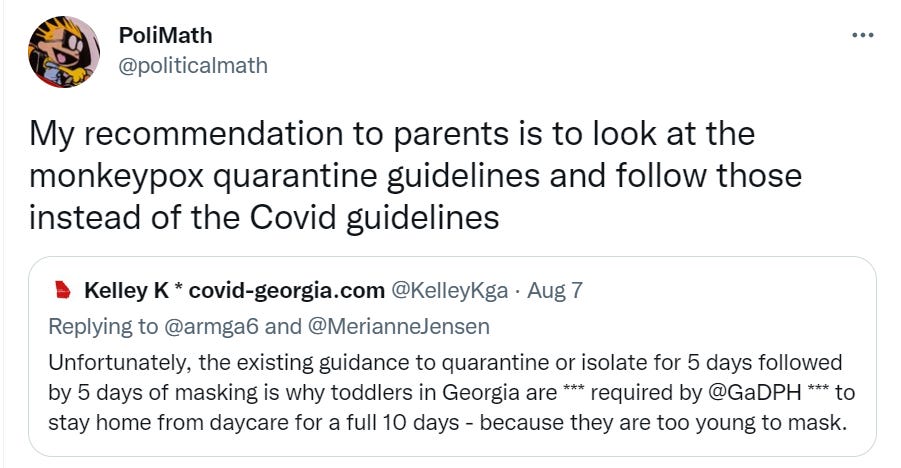The width and height of the screenshot is (901, 468).
Task: Open Kelley K * covid-georgia.com profile name
Action: pyautogui.click(x=235, y=291)
